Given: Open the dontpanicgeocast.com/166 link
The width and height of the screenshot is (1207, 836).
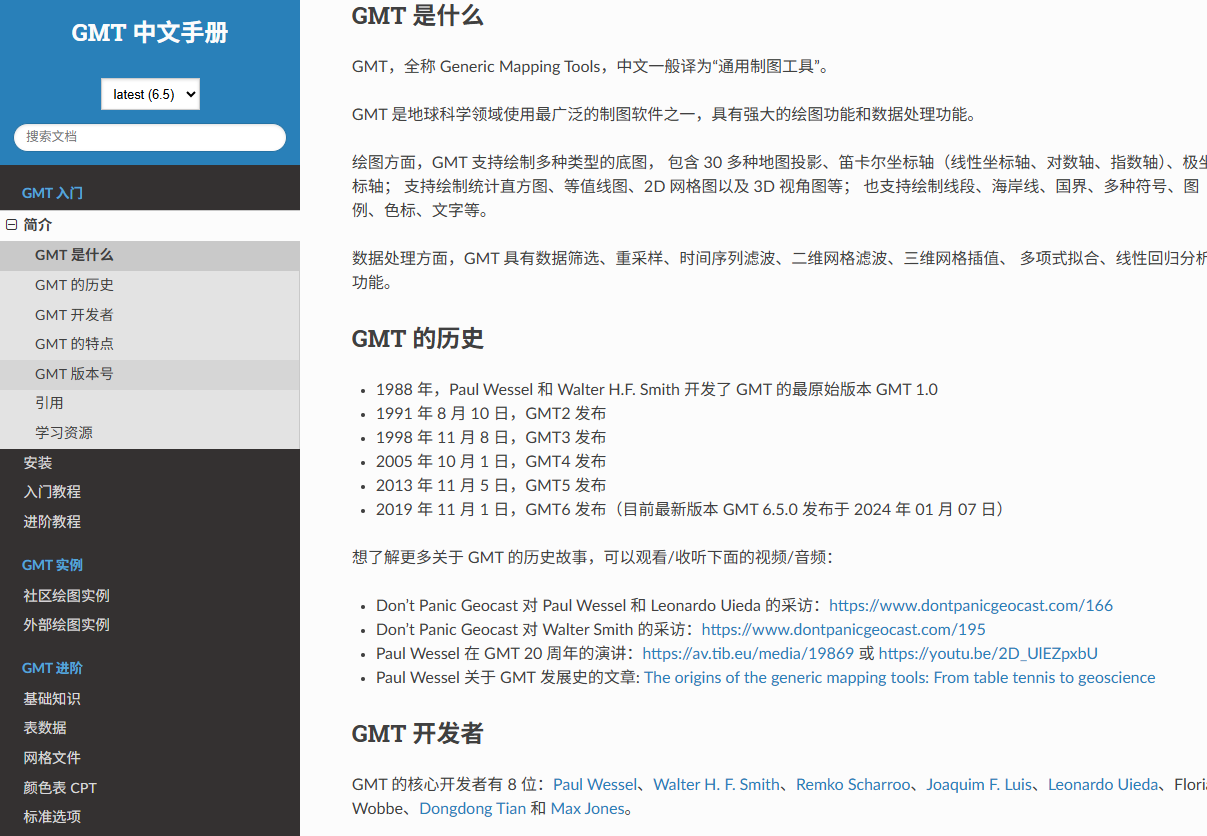Looking at the screenshot, I should (971, 605).
